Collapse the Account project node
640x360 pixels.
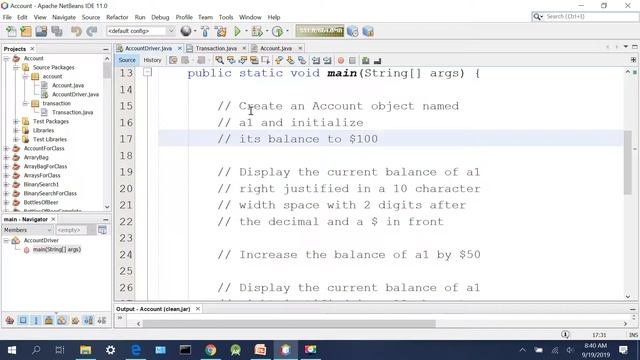click(7, 58)
